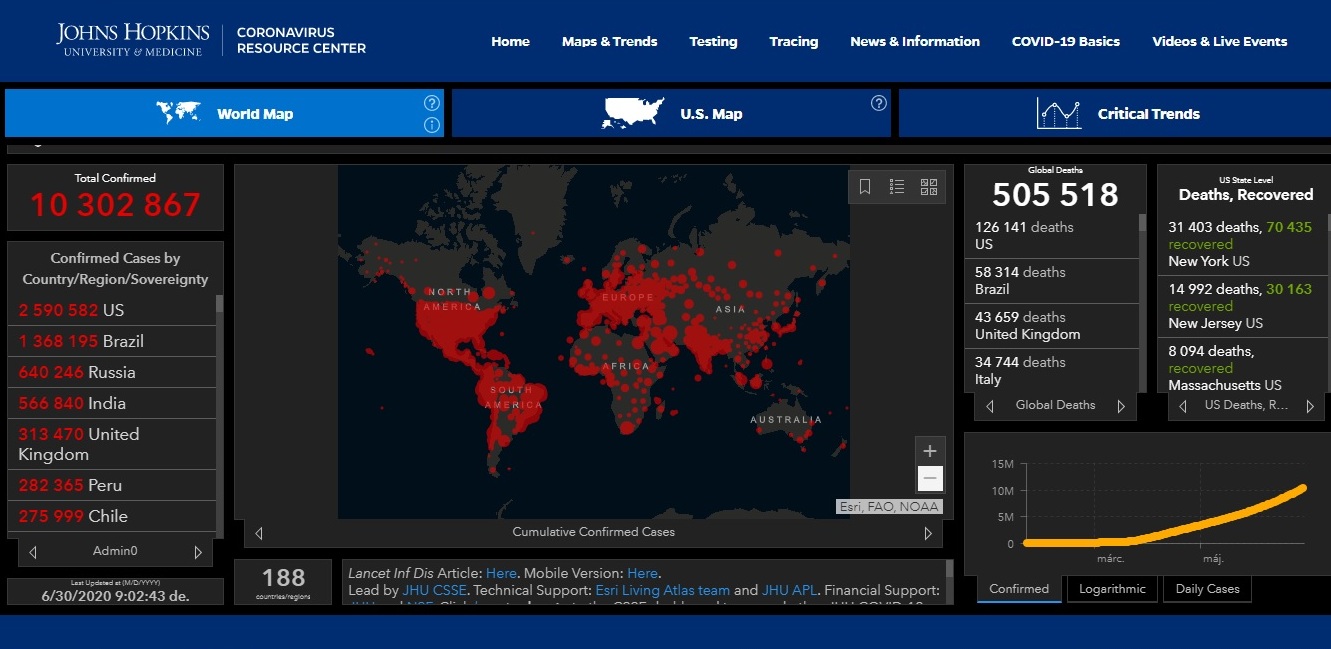Click left arrow next to Global Deaths label
Viewport: 1331px width, 649px height.
[x=990, y=406]
